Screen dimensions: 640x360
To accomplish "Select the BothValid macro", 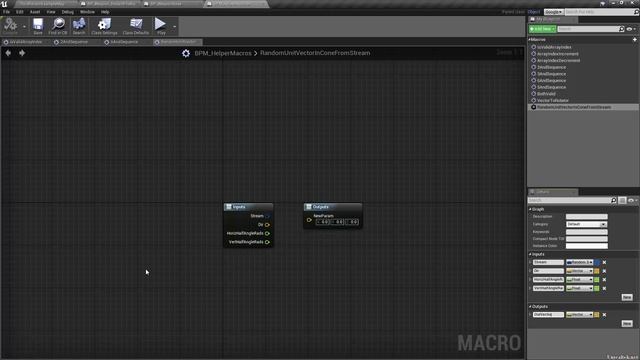I will 546,94.
